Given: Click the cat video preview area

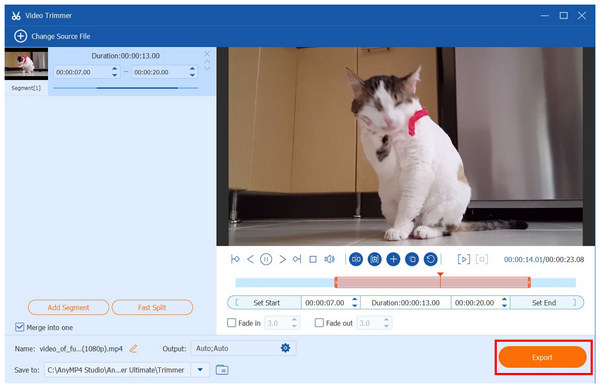Looking at the screenshot, I should point(406,146).
